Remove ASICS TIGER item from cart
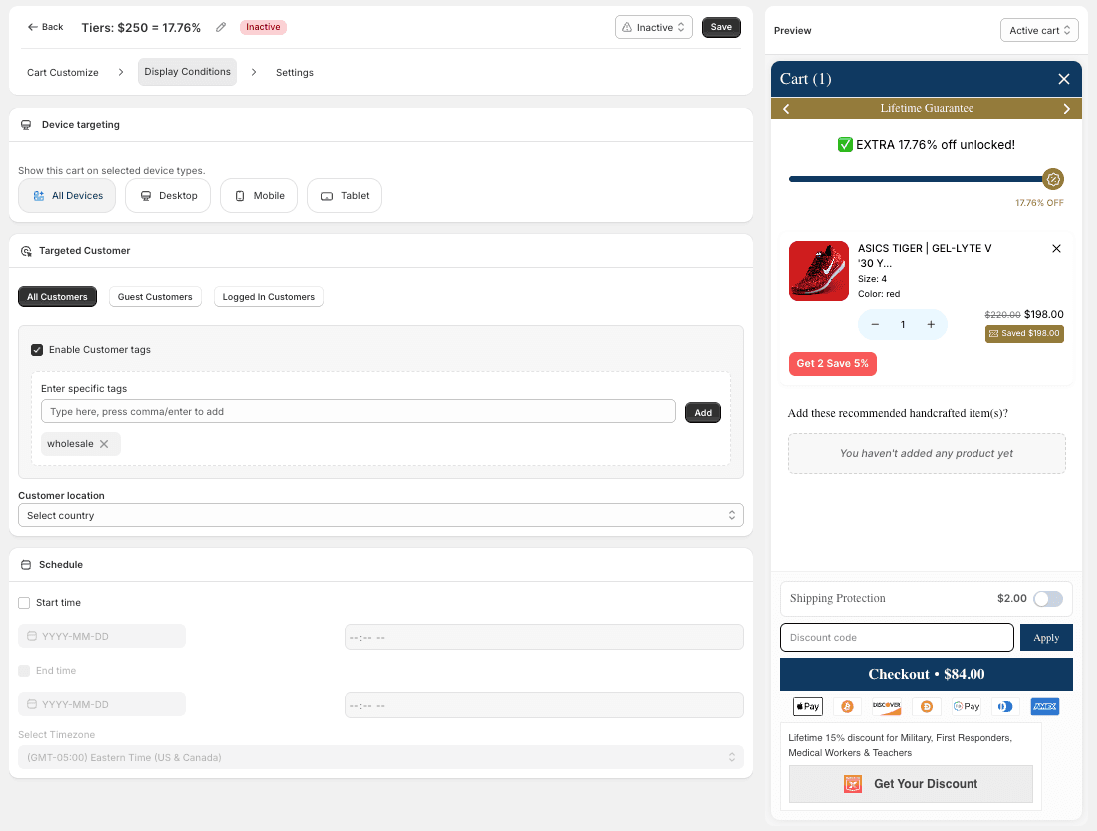The image size is (1097, 831). 1056,248
